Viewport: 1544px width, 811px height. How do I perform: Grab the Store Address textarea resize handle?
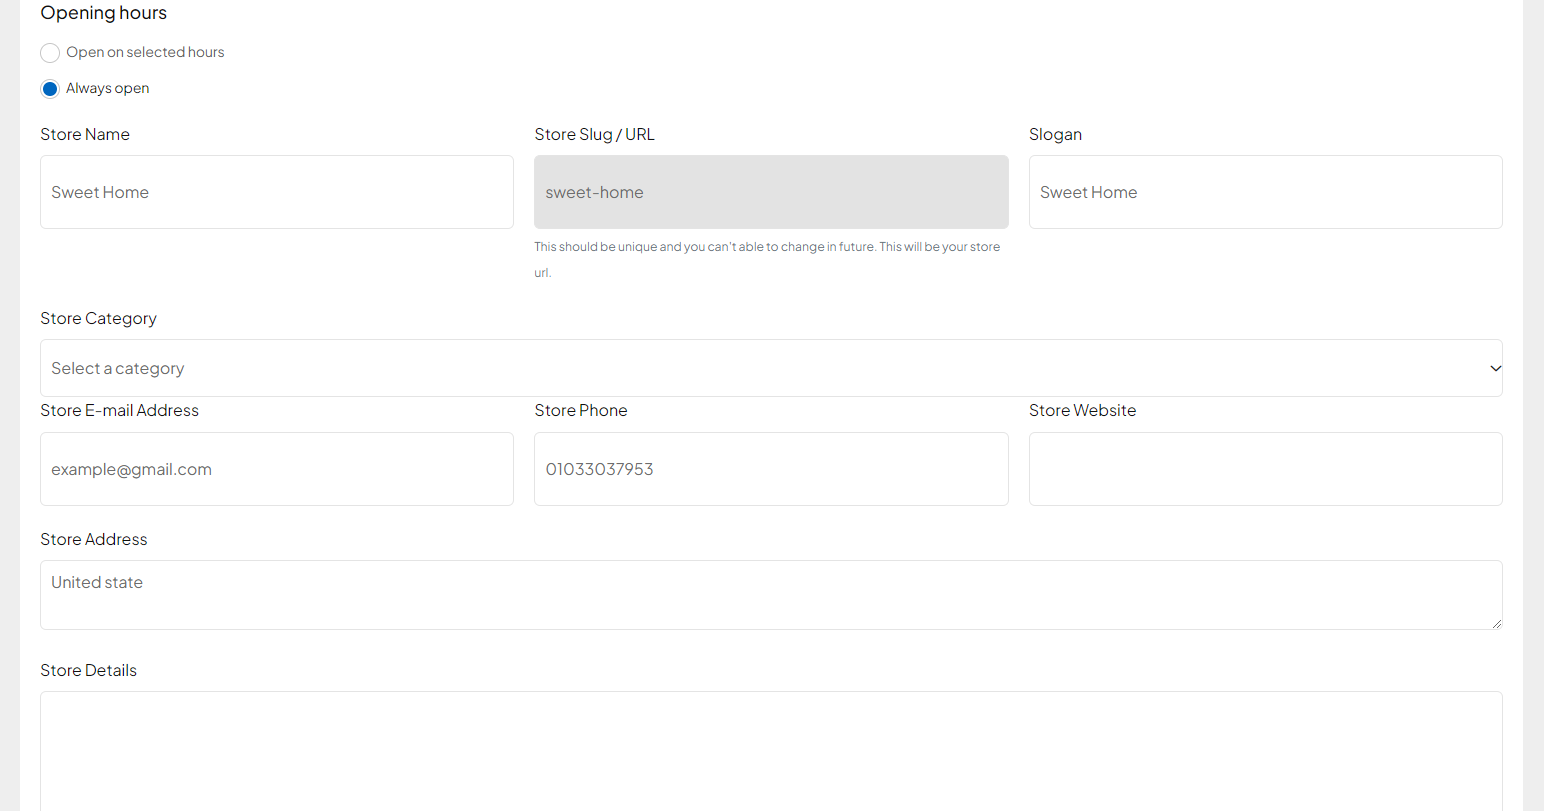(1496, 623)
